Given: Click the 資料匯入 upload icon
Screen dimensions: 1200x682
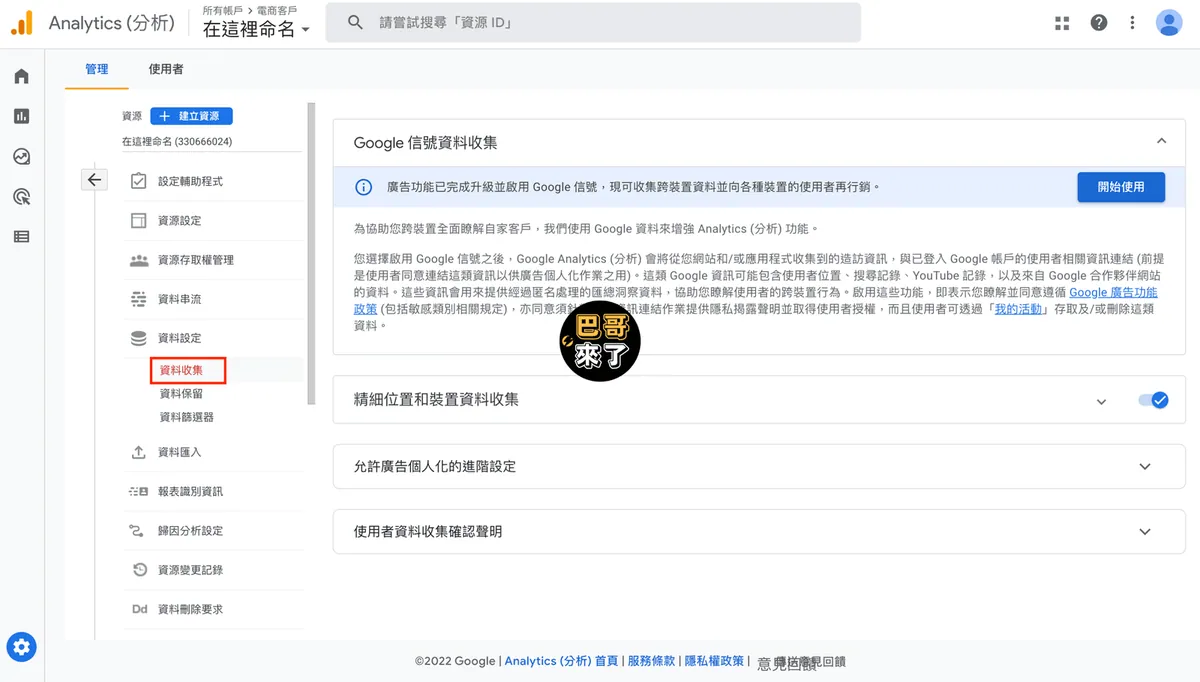Looking at the screenshot, I should [139, 452].
